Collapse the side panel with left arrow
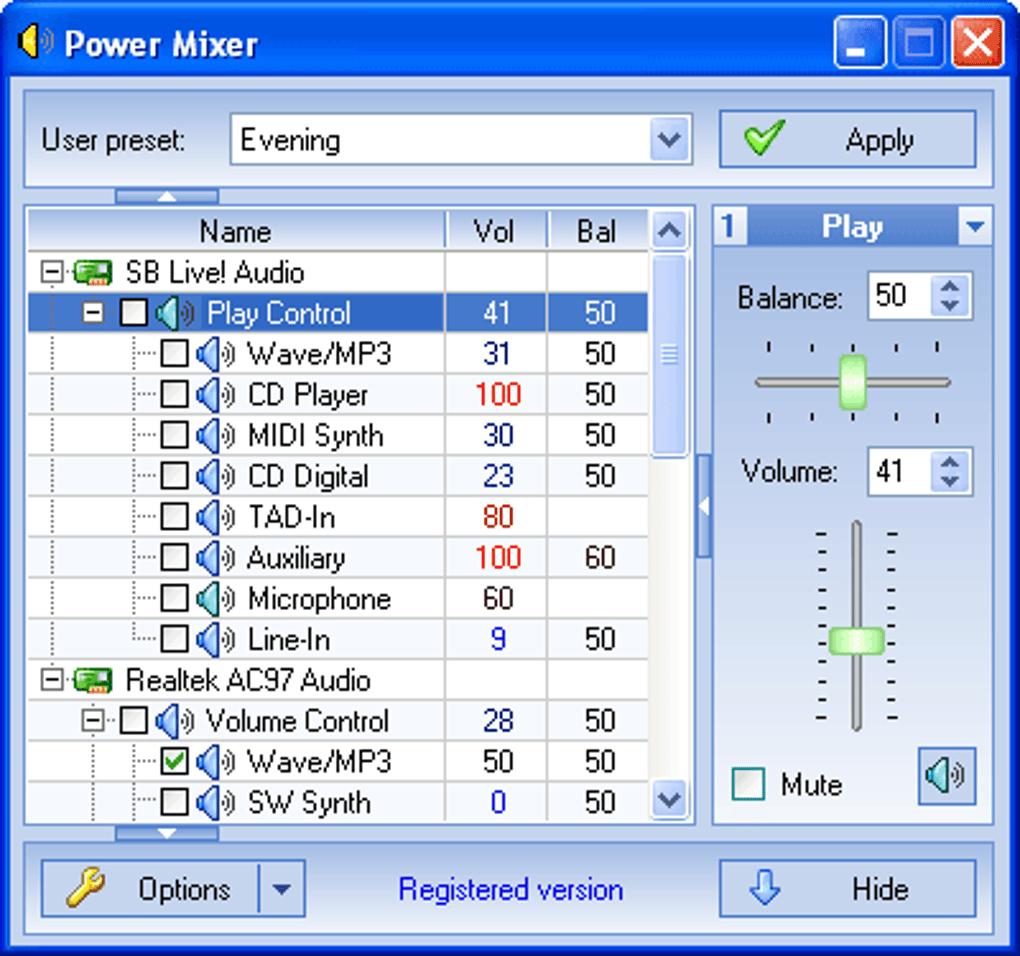The height and width of the screenshot is (956, 1020). tap(703, 506)
